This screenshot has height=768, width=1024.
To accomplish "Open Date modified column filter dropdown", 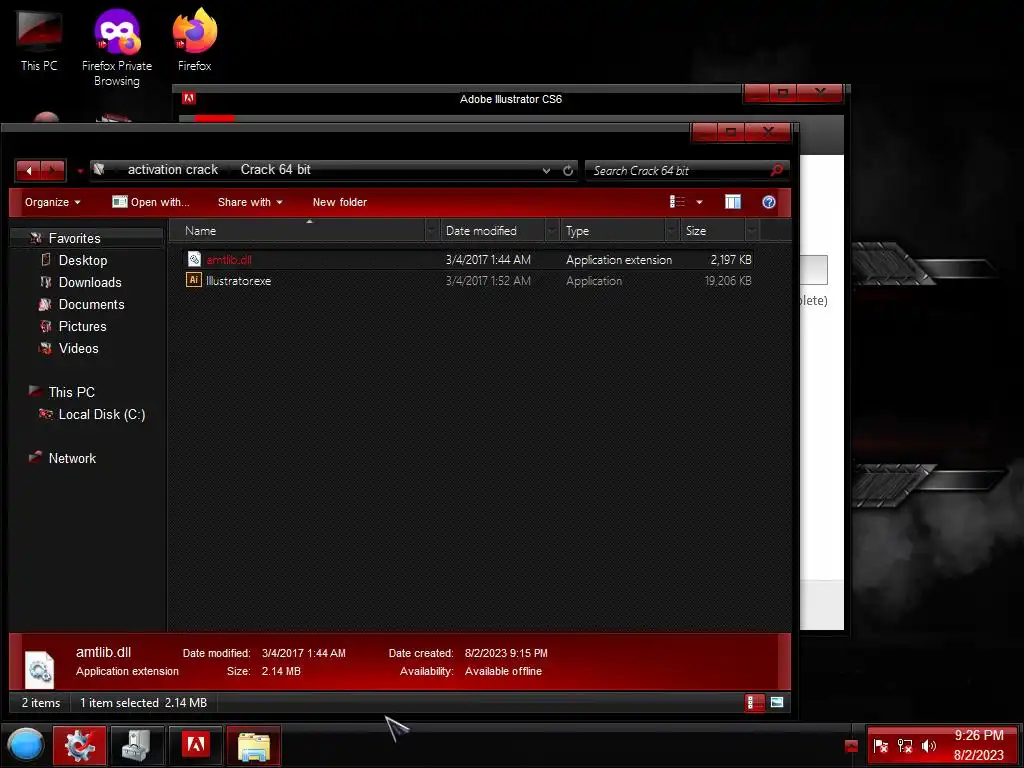I will point(552,231).
